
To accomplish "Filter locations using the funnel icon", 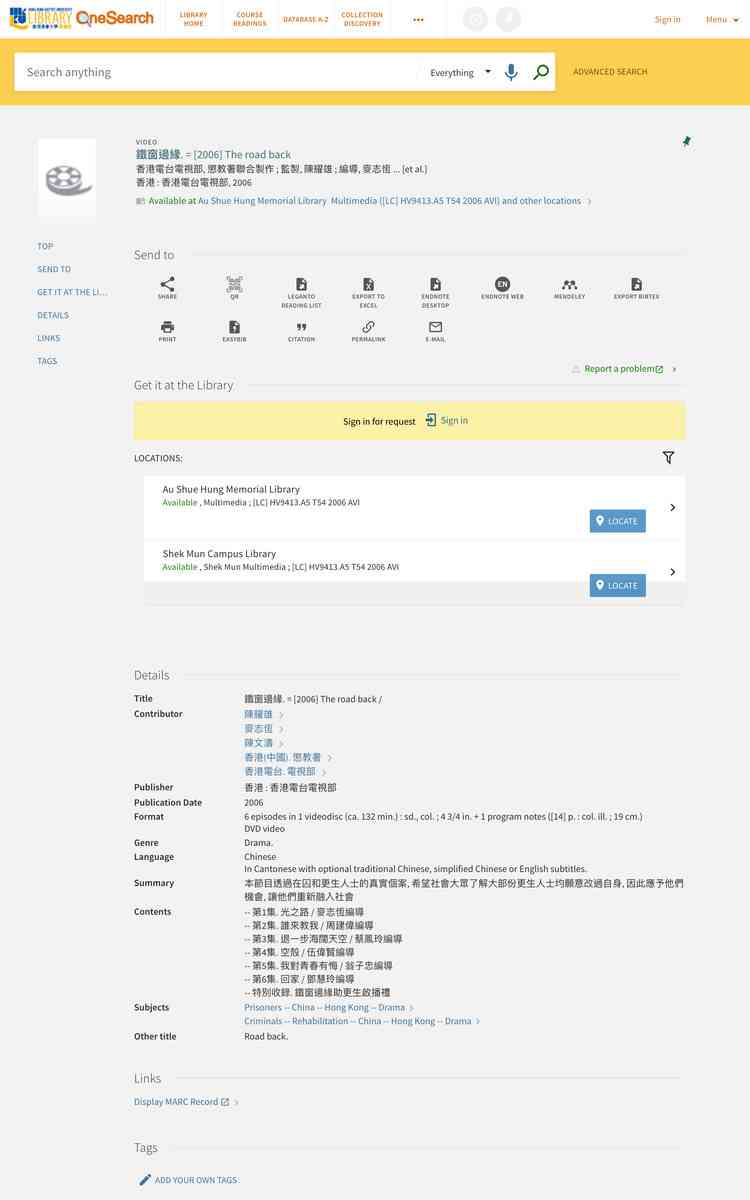I will pyautogui.click(x=668, y=458).
